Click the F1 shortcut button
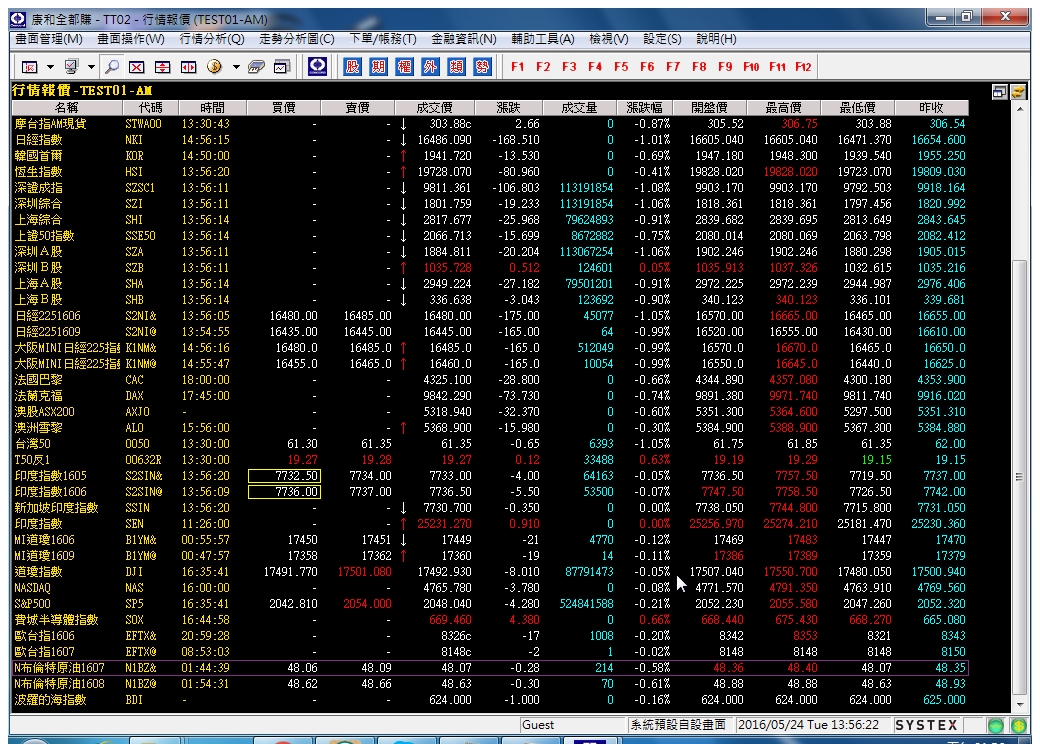Image resolution: width=1040 pixels, height=744 pixels. pyautogui.click(x=518, y=67)
